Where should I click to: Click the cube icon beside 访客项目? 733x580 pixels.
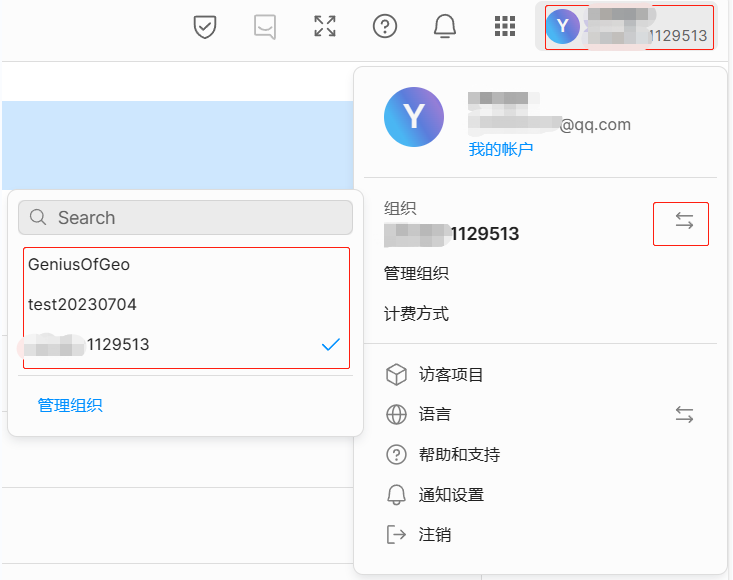pos(397,375)
